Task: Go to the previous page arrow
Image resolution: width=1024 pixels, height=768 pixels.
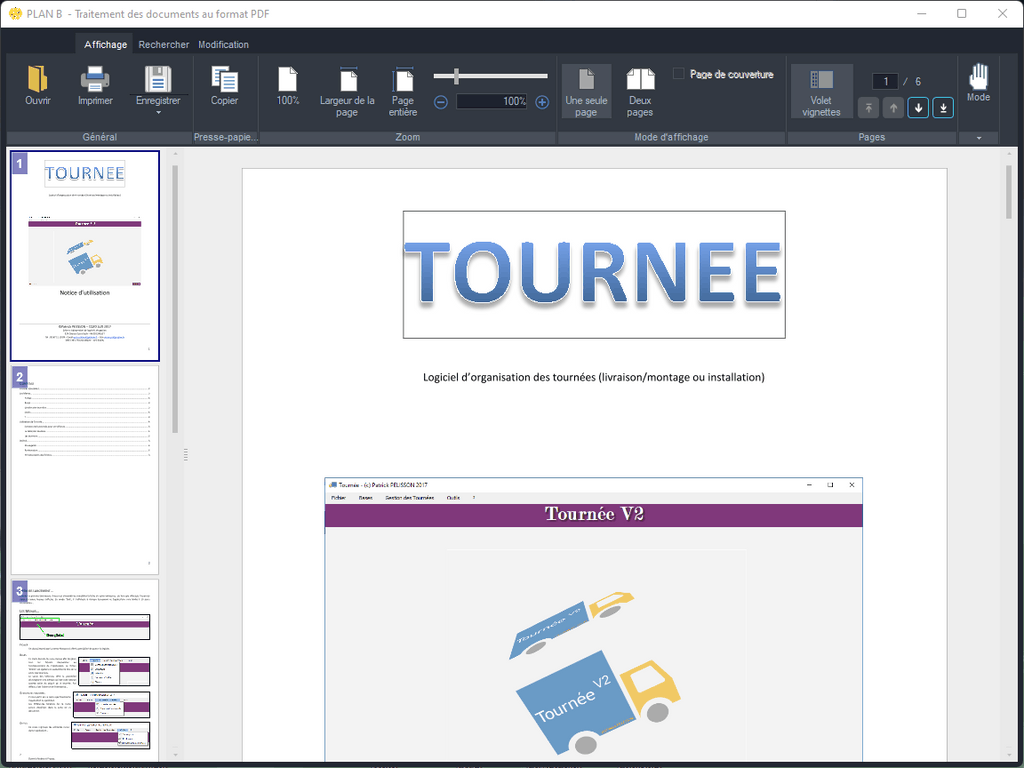Action: coord(893,108)
